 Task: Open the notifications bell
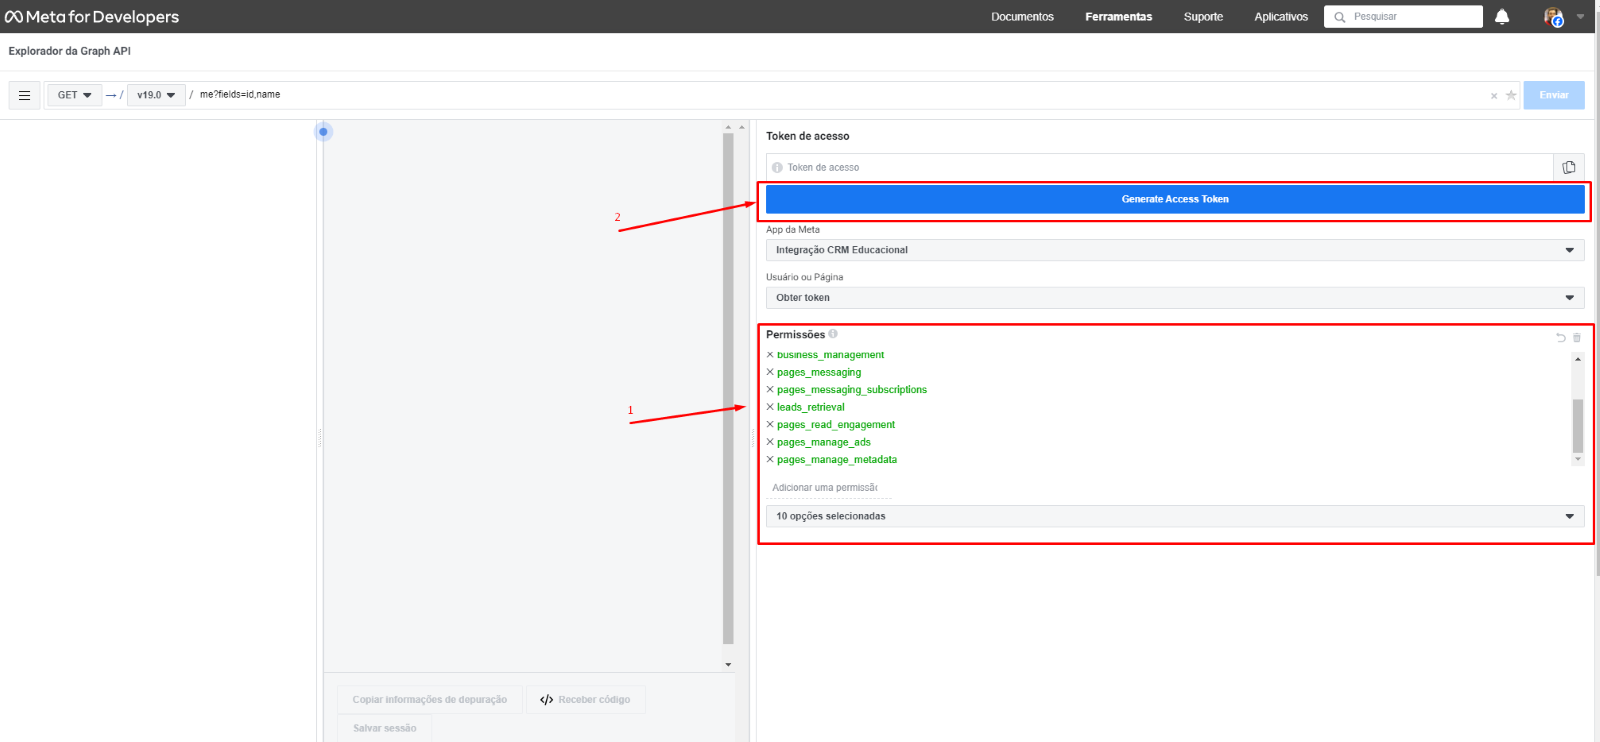pos(1502,16)
